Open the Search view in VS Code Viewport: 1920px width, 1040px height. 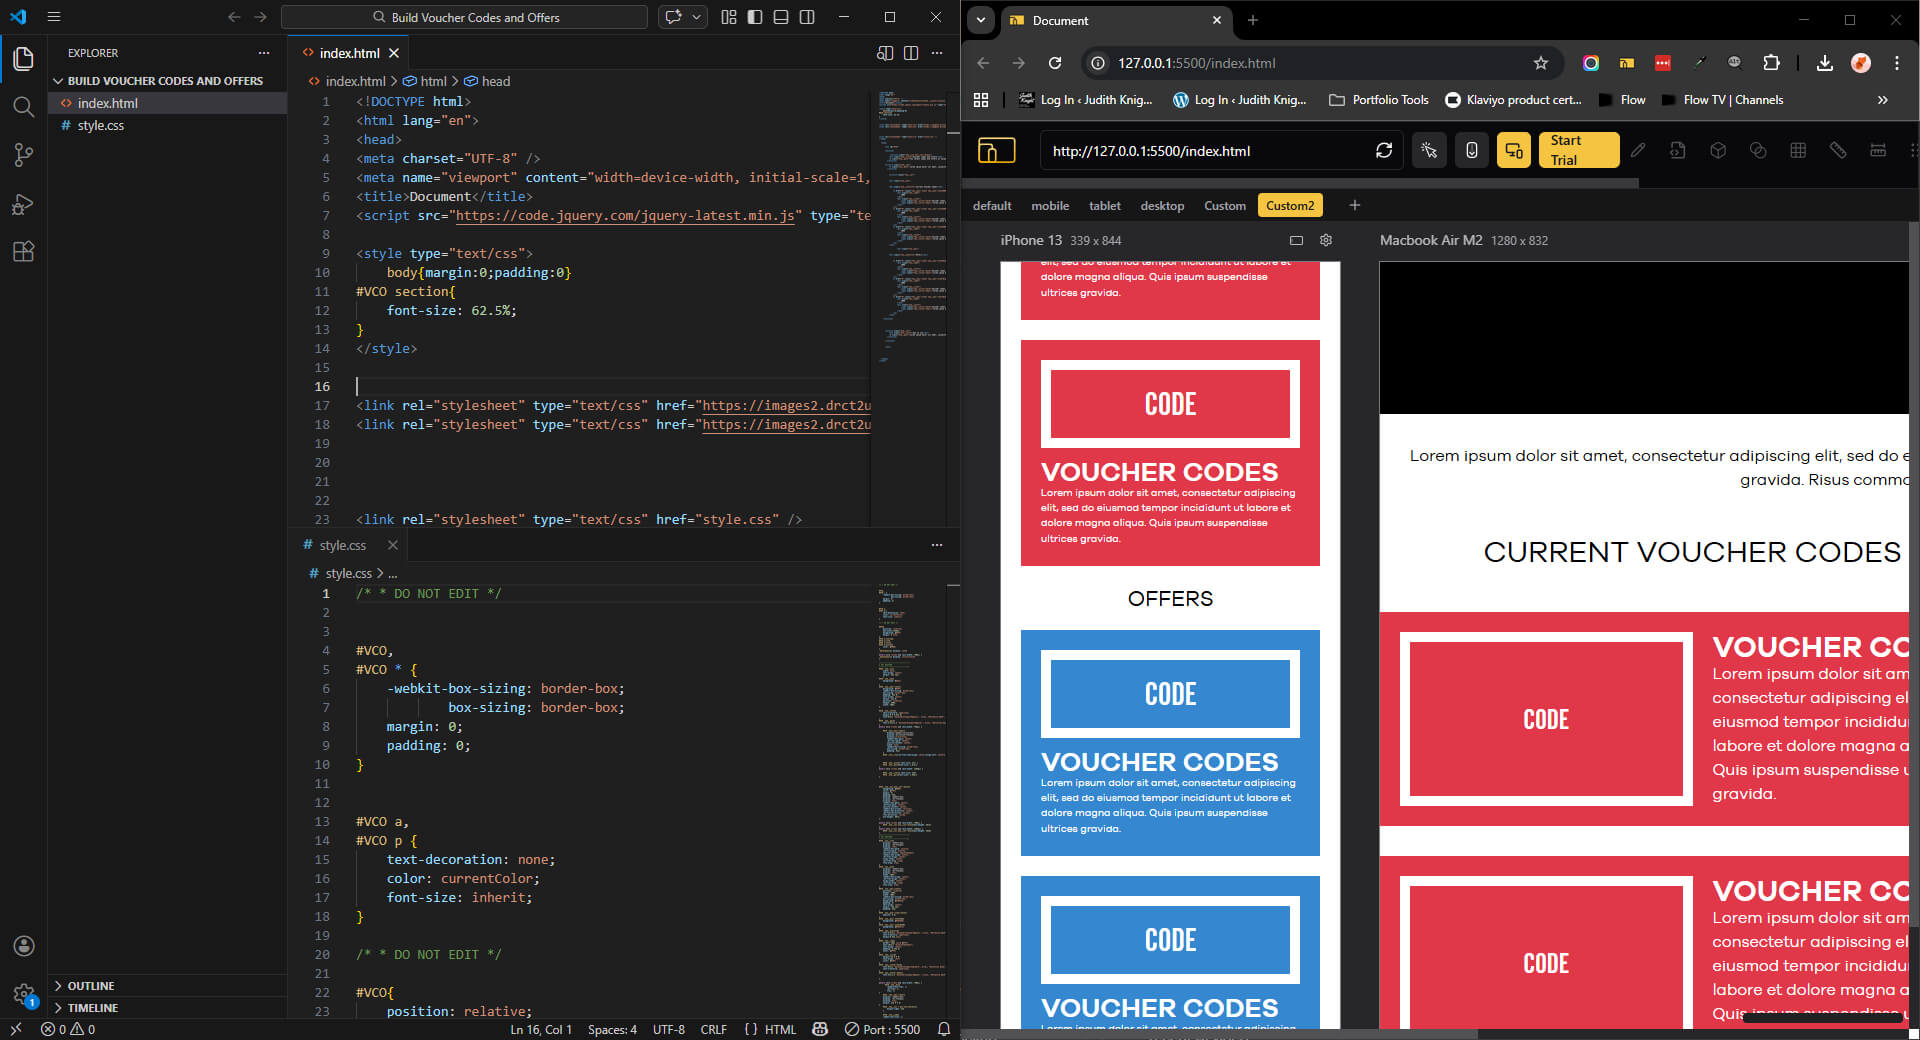(x=23, y=107)
